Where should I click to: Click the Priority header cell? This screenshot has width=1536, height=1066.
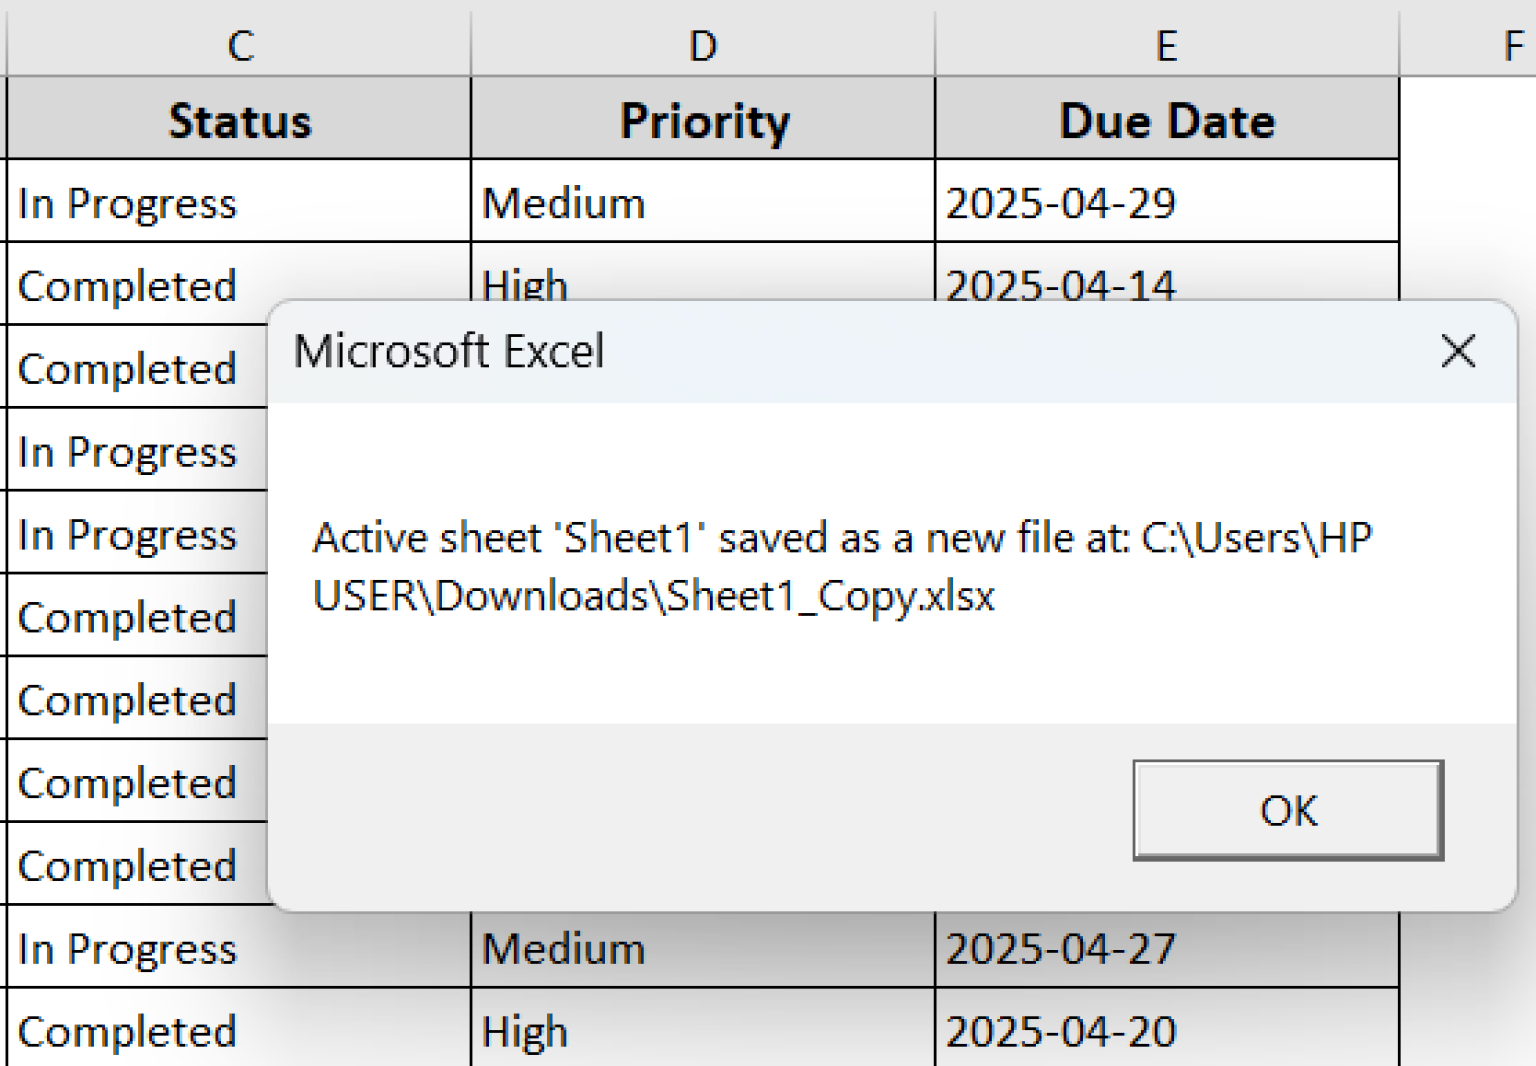(x=703, y=120)
